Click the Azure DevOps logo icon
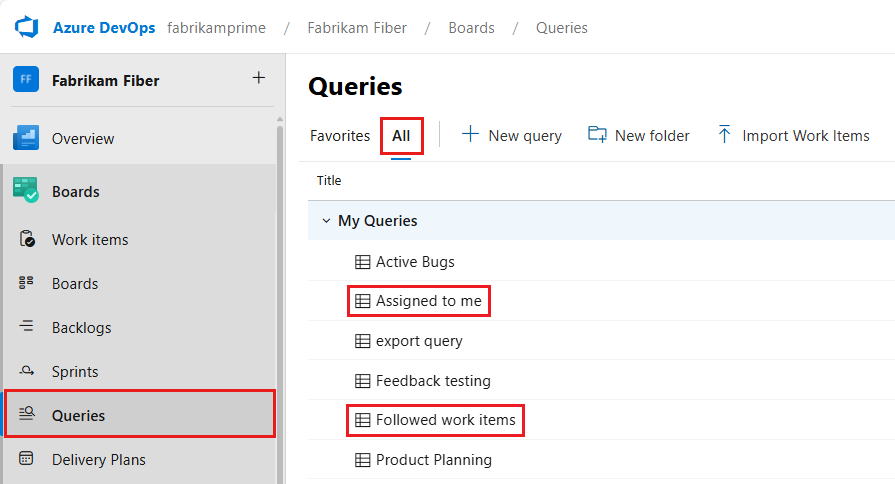The width and height of the screenshot is (895, 484). [26, 27]
